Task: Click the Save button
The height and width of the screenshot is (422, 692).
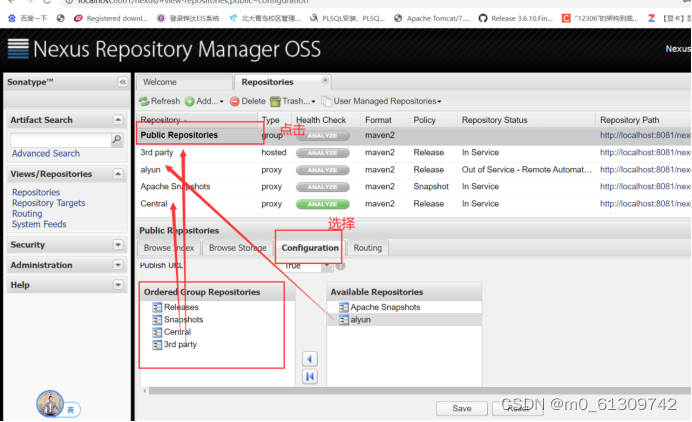Action: coord(462,409)
